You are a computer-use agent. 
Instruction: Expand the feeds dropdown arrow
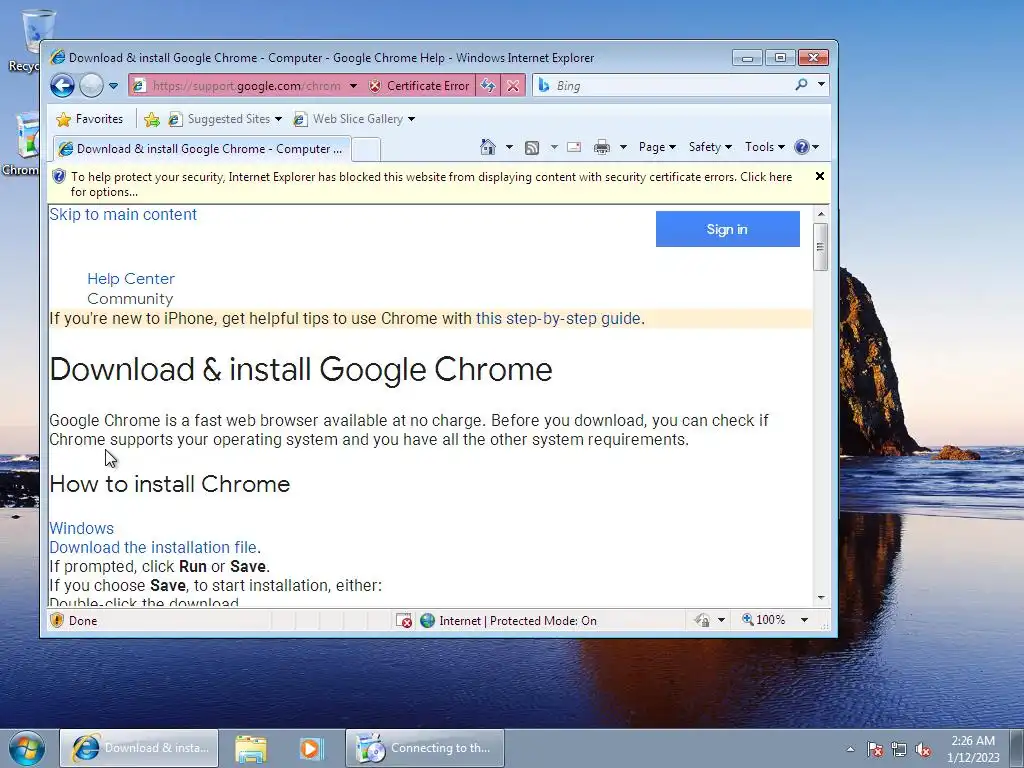tap(554, 147)
